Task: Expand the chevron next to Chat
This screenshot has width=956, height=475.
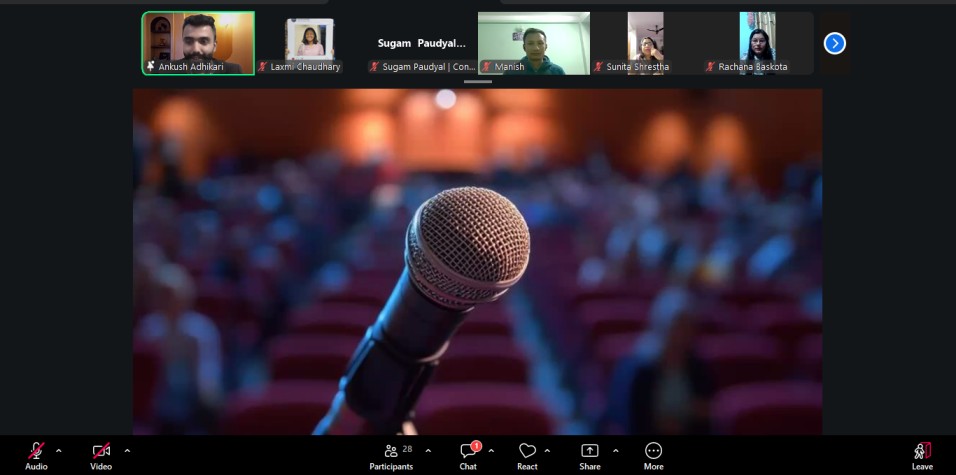Action: point(491,450)
